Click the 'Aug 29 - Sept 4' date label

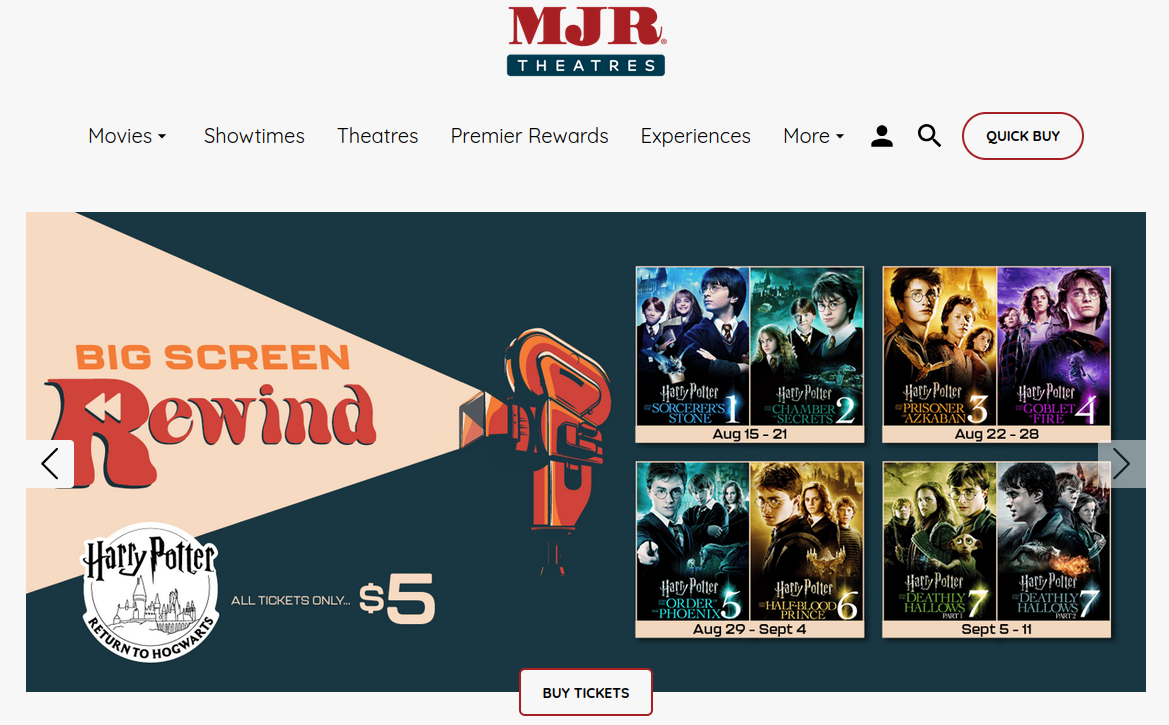750,630
